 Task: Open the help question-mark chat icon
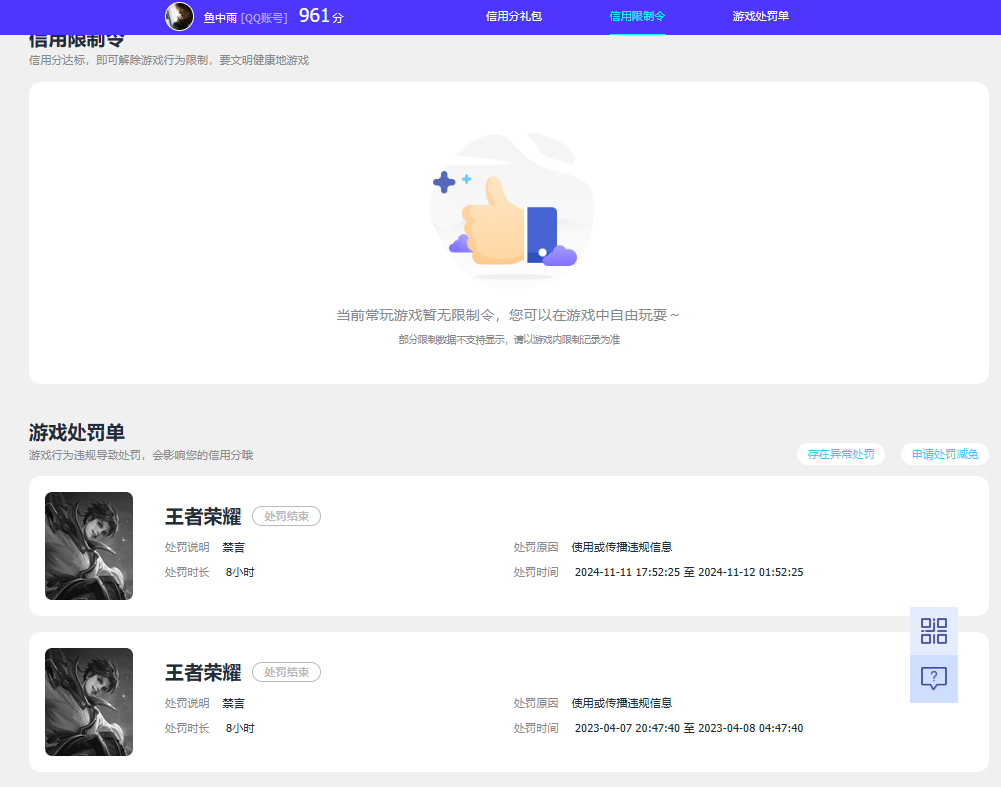933,678
